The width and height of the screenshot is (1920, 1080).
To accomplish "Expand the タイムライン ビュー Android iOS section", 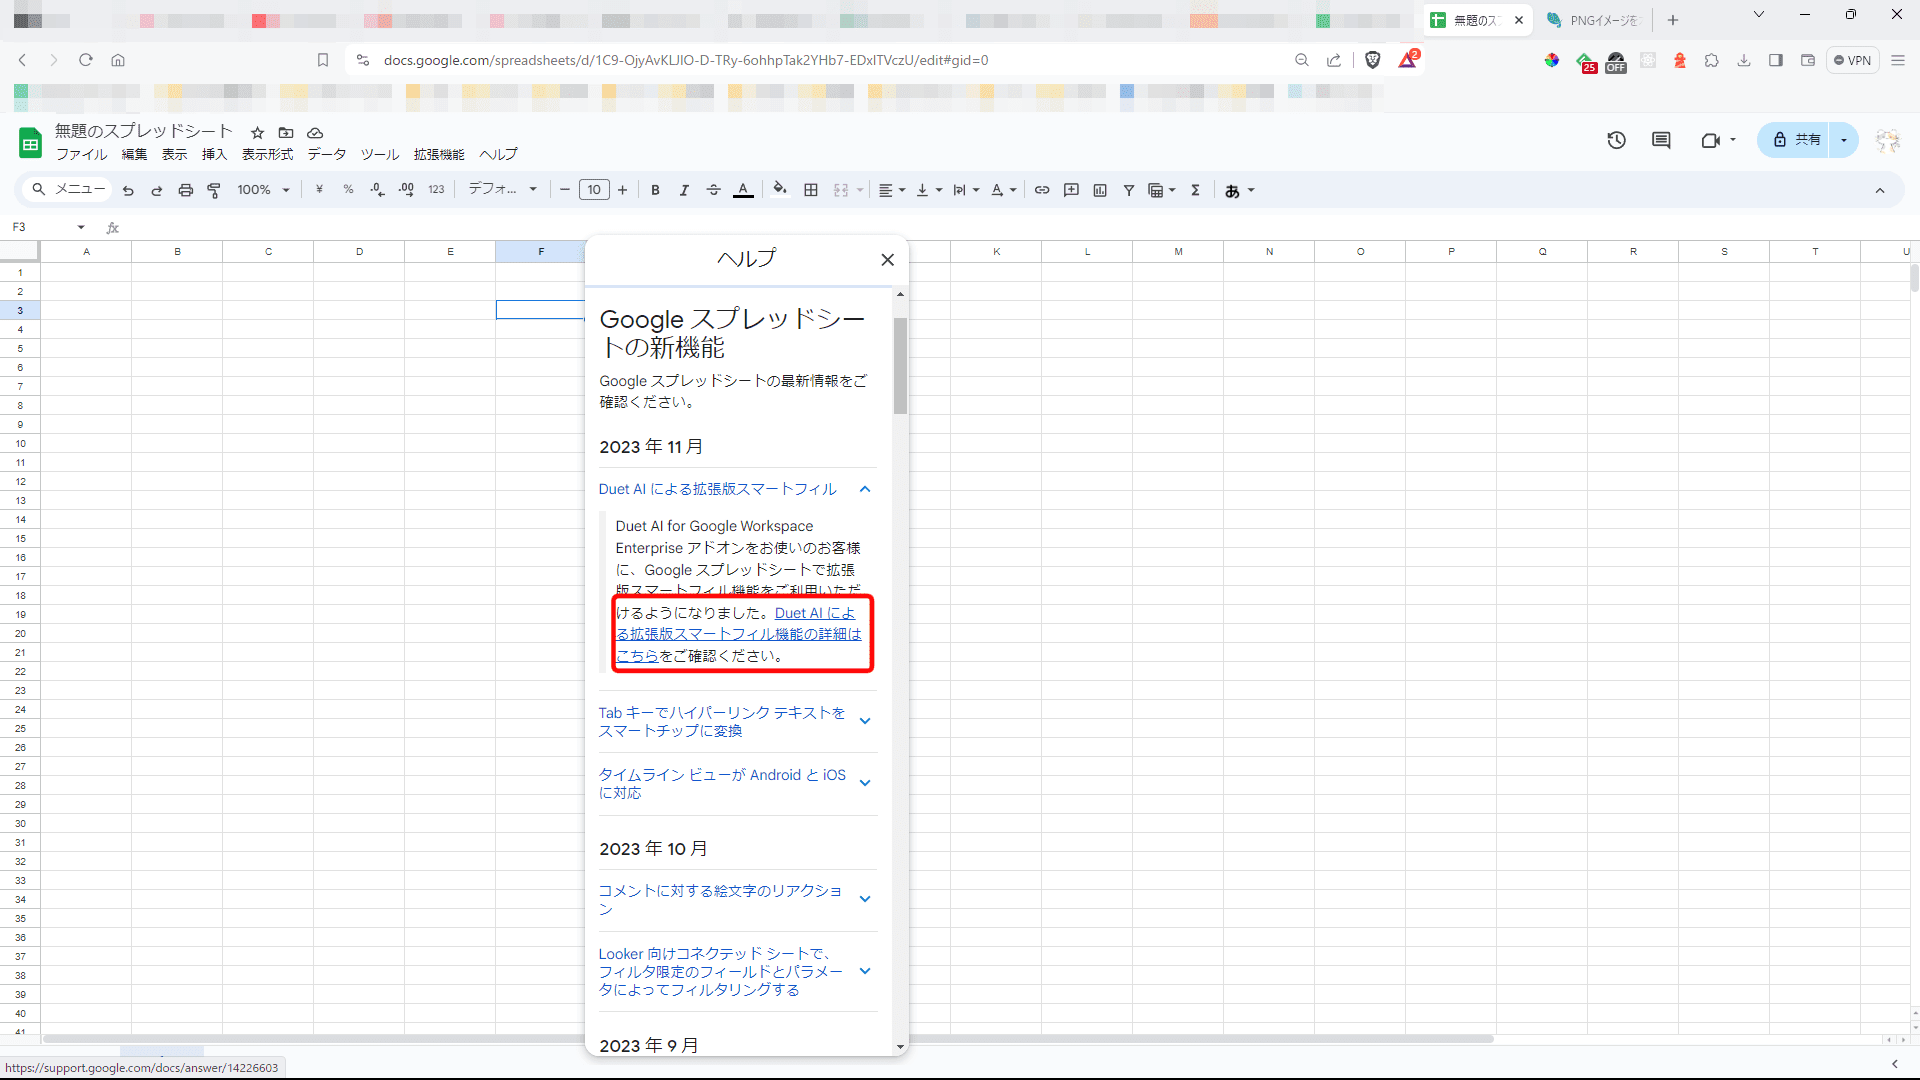I will [865, 783].
